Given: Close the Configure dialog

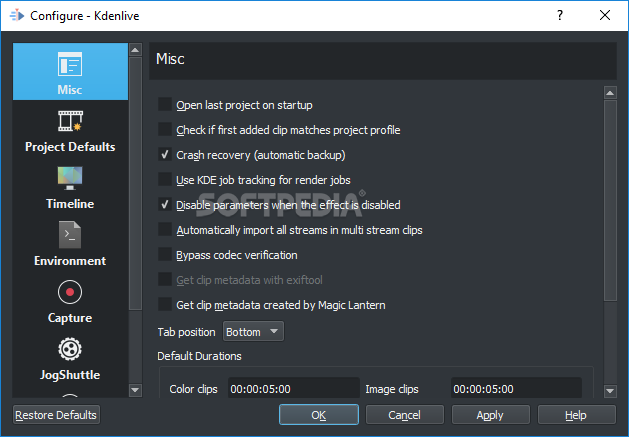Looking at the screenshot, I should click(605, 15).
